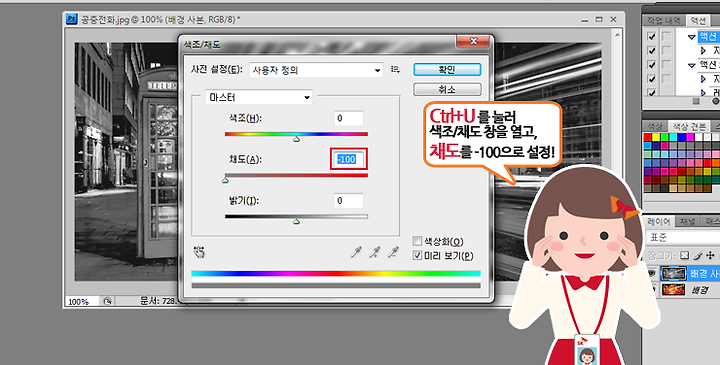Hide the 배경 사본 layer eye icon
Screen dimensions: 720x365
tap(652, 274)
